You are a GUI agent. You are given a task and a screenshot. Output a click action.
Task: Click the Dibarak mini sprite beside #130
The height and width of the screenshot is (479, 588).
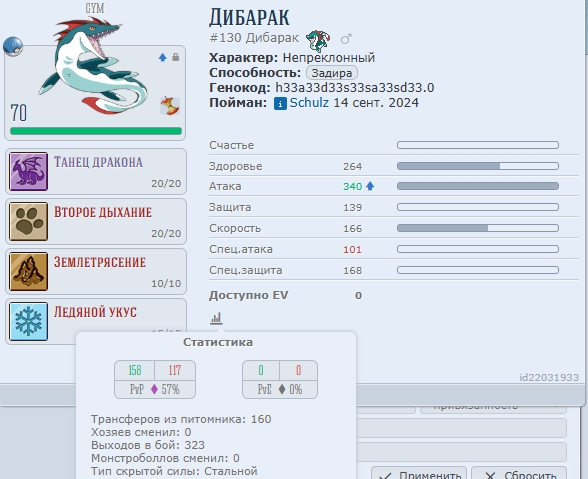[318, 41]
